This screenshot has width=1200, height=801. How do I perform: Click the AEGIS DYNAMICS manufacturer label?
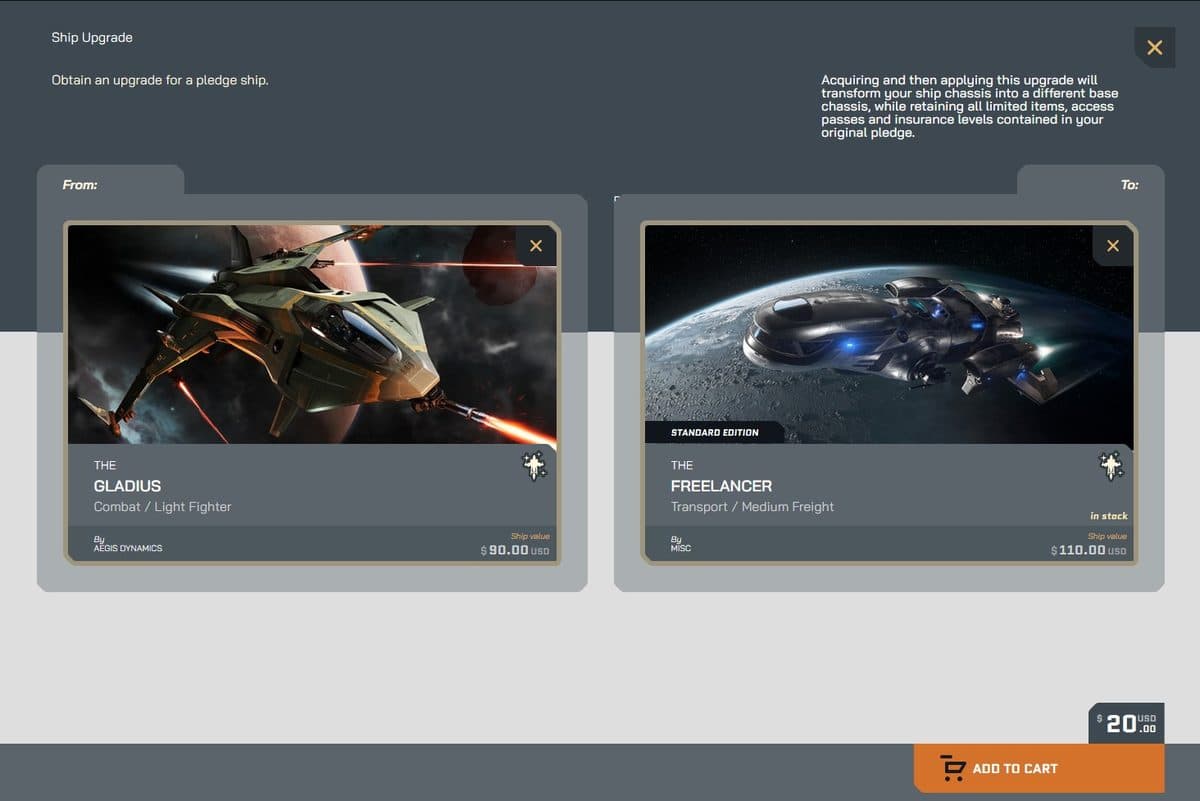(x=128, y=548)
